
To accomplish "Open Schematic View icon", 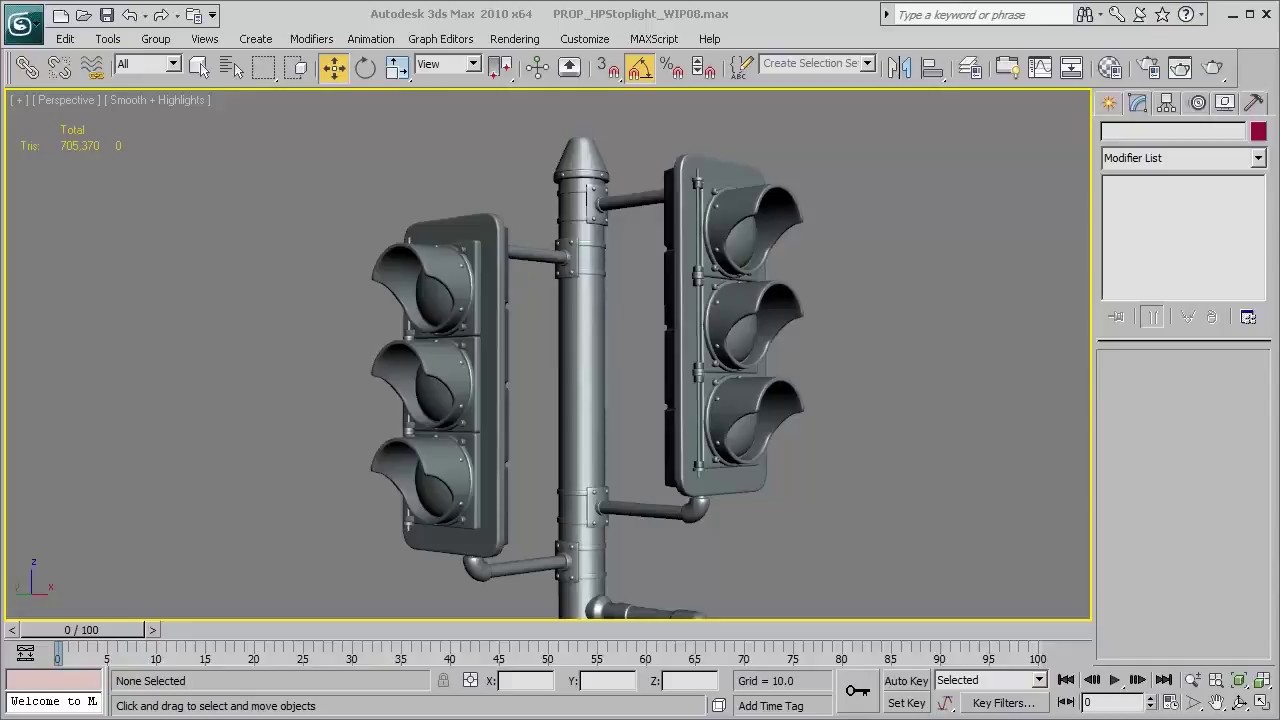I will (1072, 68).
